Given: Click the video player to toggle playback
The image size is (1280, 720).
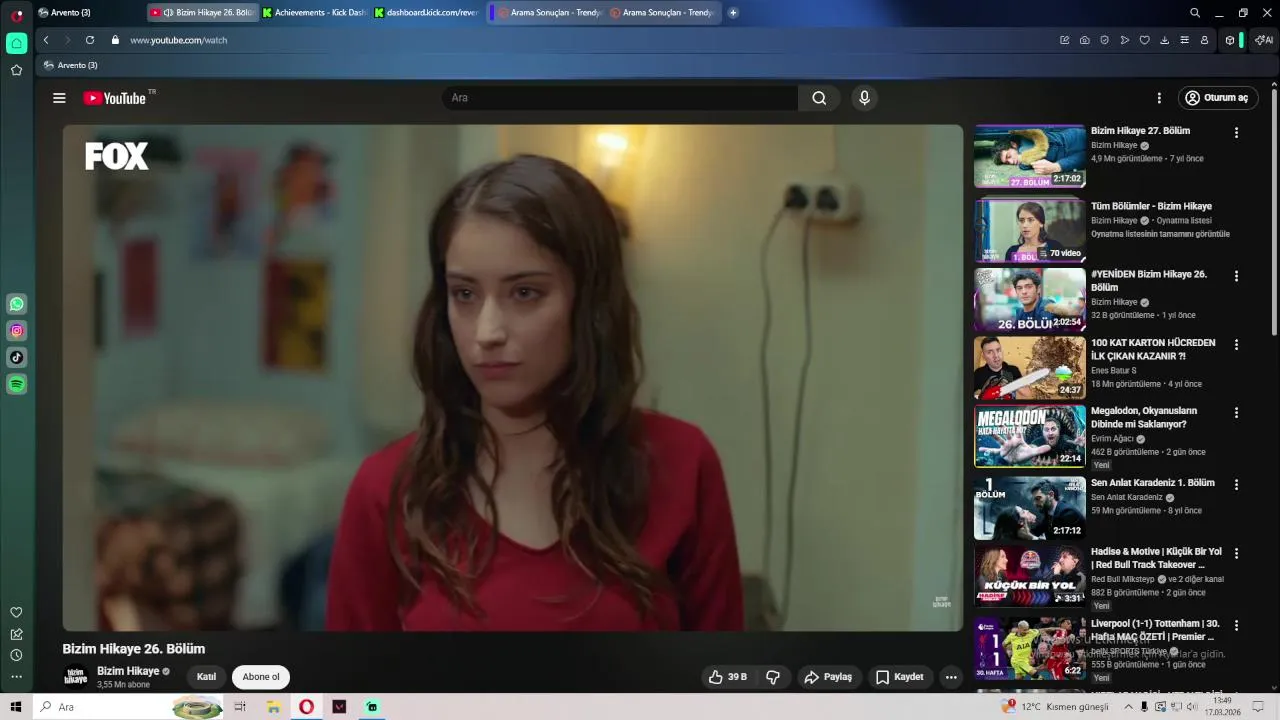Looking at the screenshot, I should (513, 378).
